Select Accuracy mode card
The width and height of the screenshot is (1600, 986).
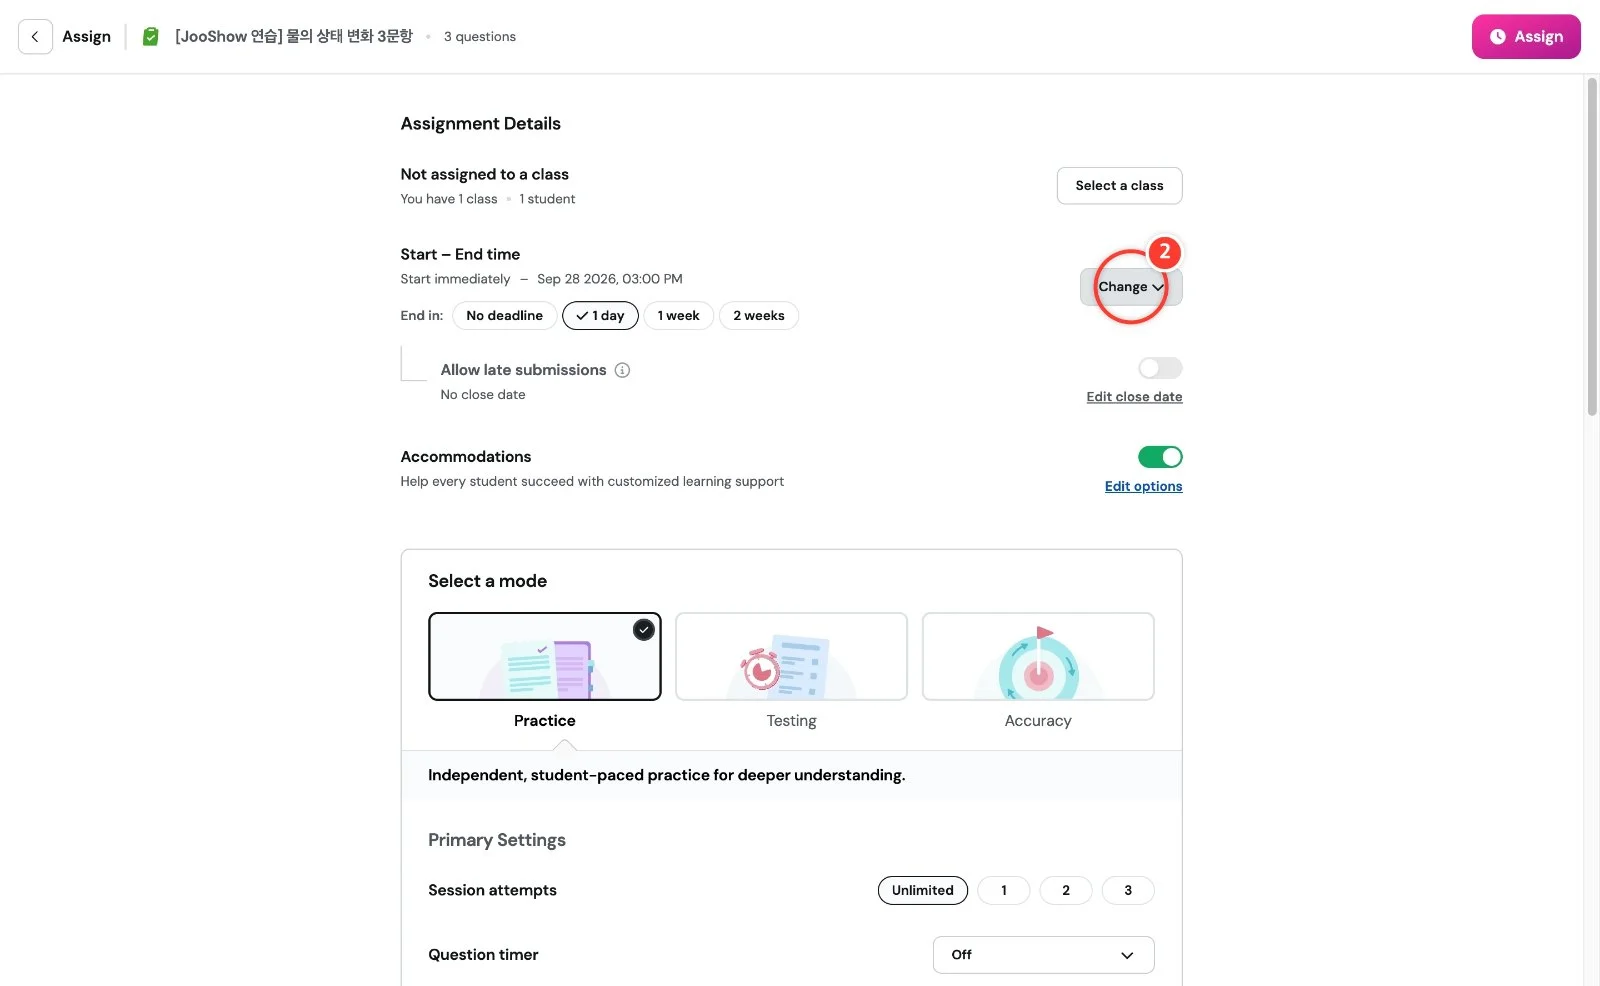pos(1038,657)
